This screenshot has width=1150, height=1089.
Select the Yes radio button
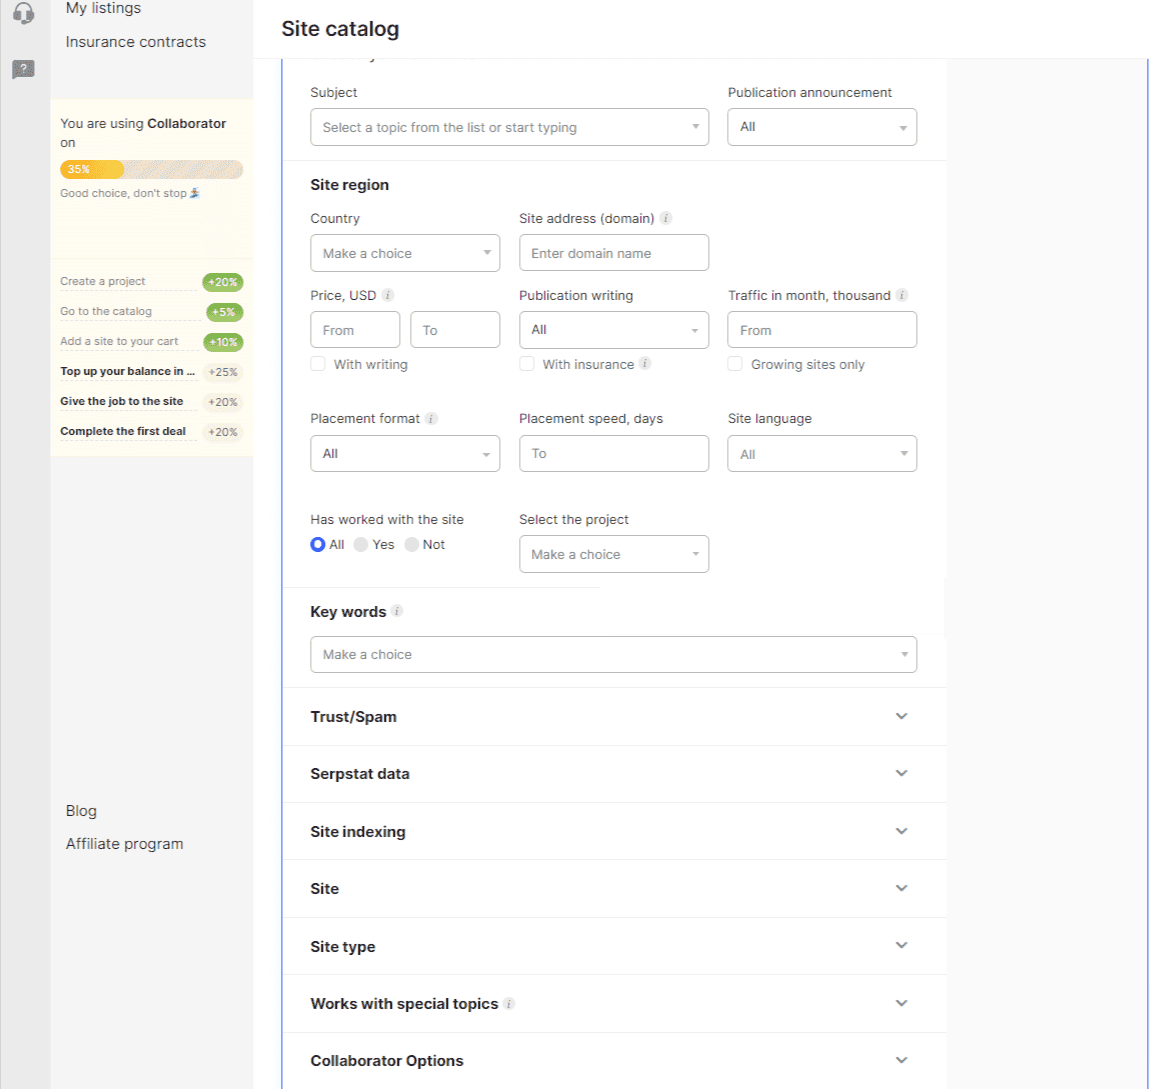click(361, 545)
